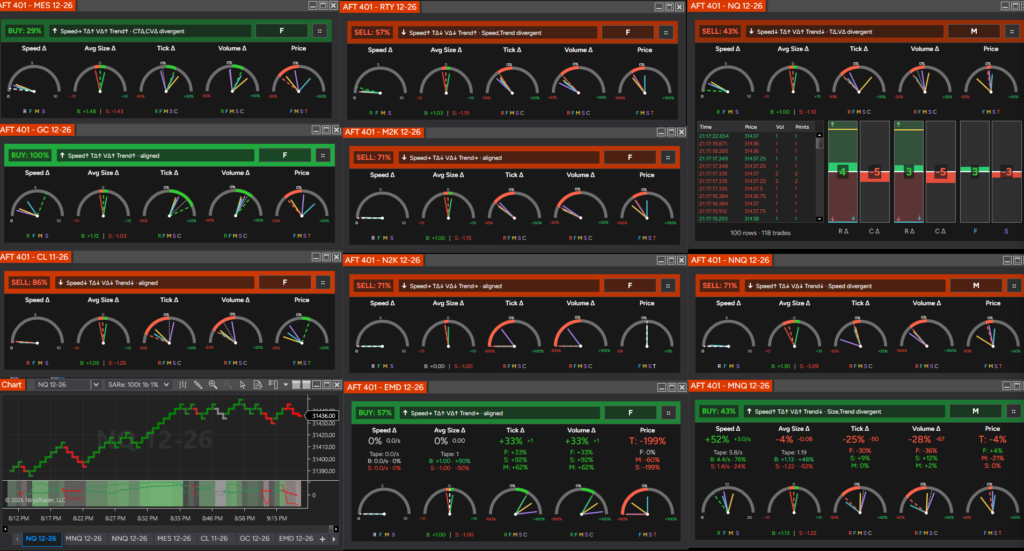Viewport: 1024px width, 551px height.
Task: Click the first grey link square in Chart toolbar
Action: point(296,385)
